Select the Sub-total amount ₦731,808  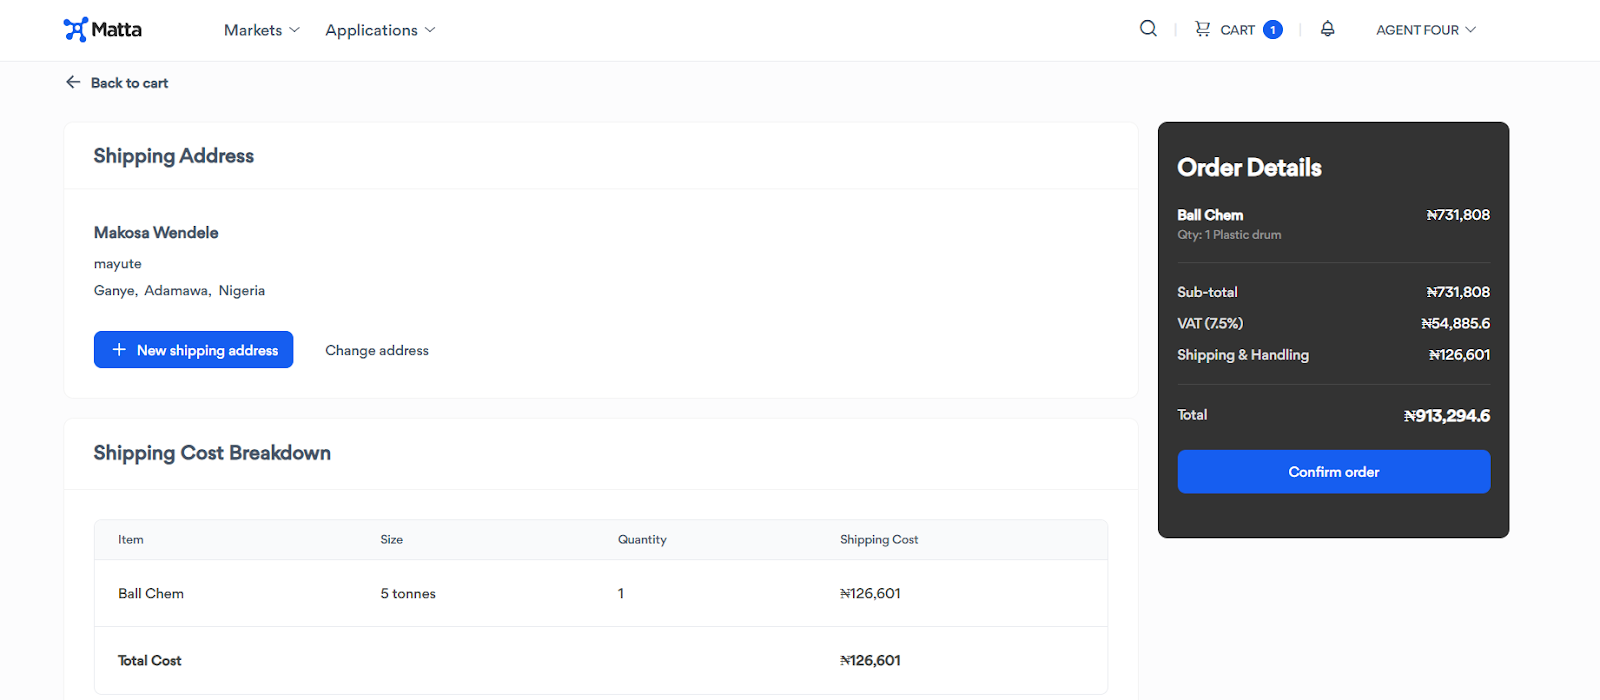pyautogui.click(x=1458, y=292)
